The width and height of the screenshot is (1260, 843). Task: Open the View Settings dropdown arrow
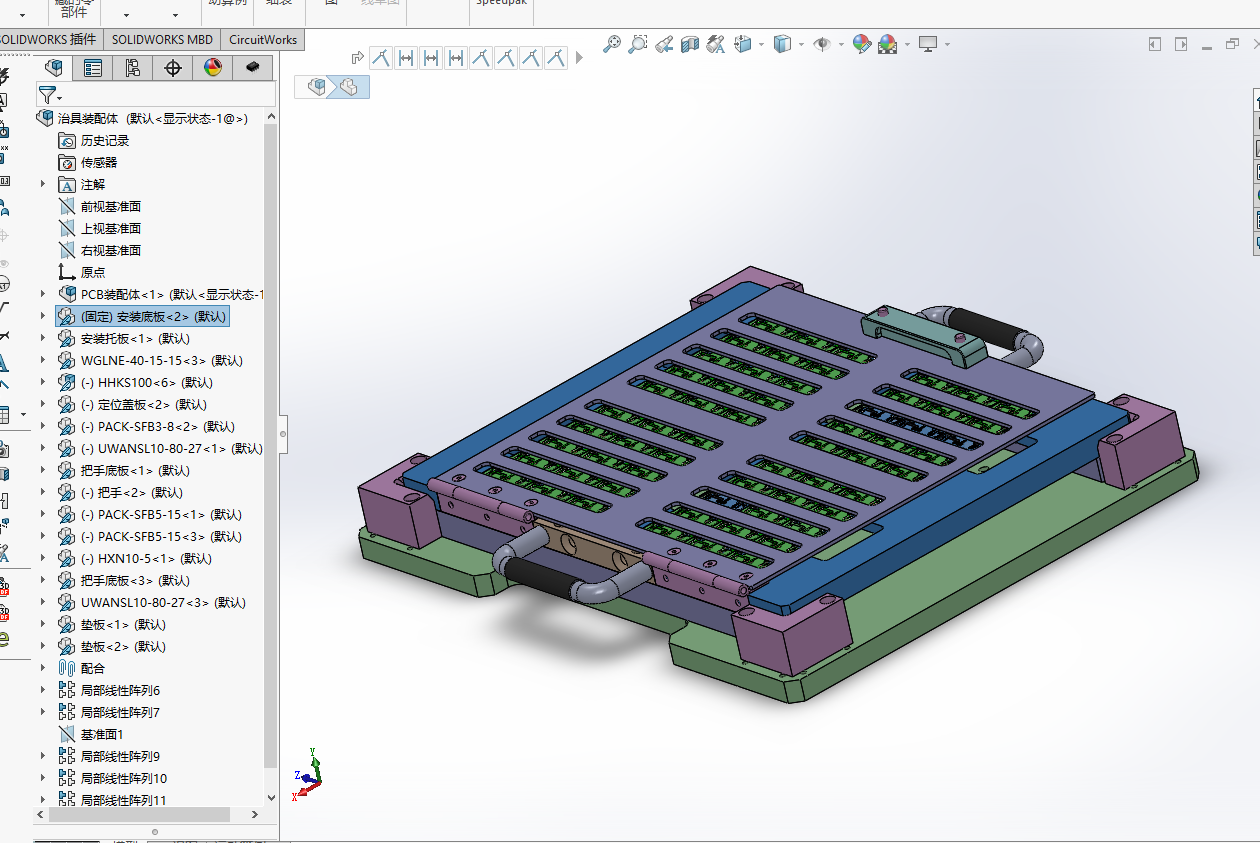[x=947, y=44]
